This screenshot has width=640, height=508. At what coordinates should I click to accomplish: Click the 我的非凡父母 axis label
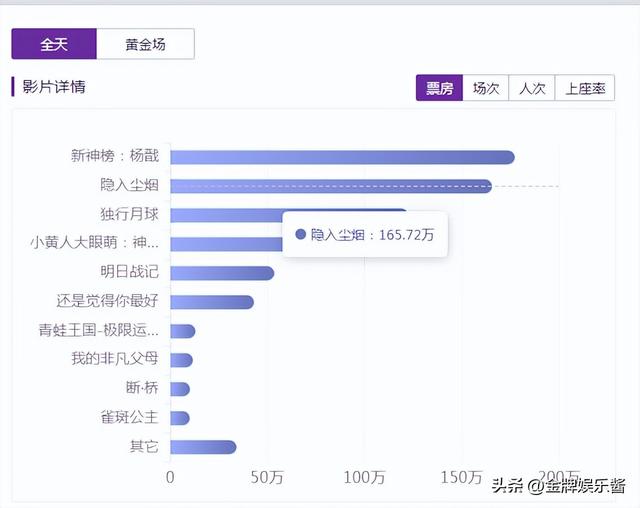point(115,358)
